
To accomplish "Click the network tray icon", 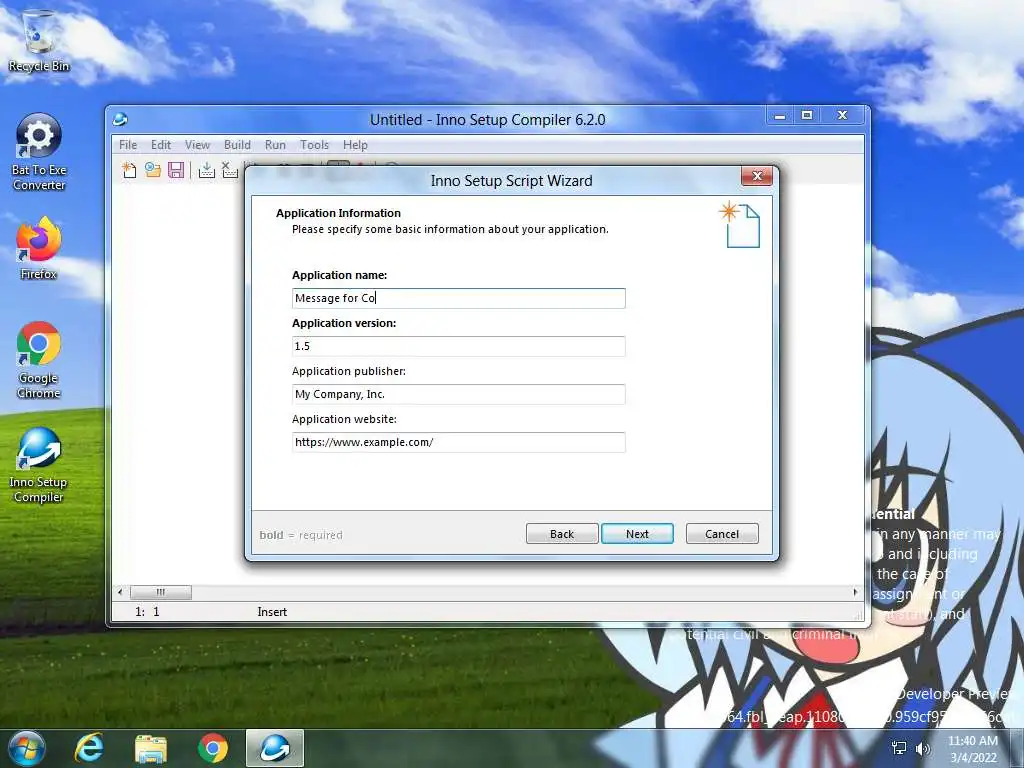I will pyautogui.click(x=899, y=748).
